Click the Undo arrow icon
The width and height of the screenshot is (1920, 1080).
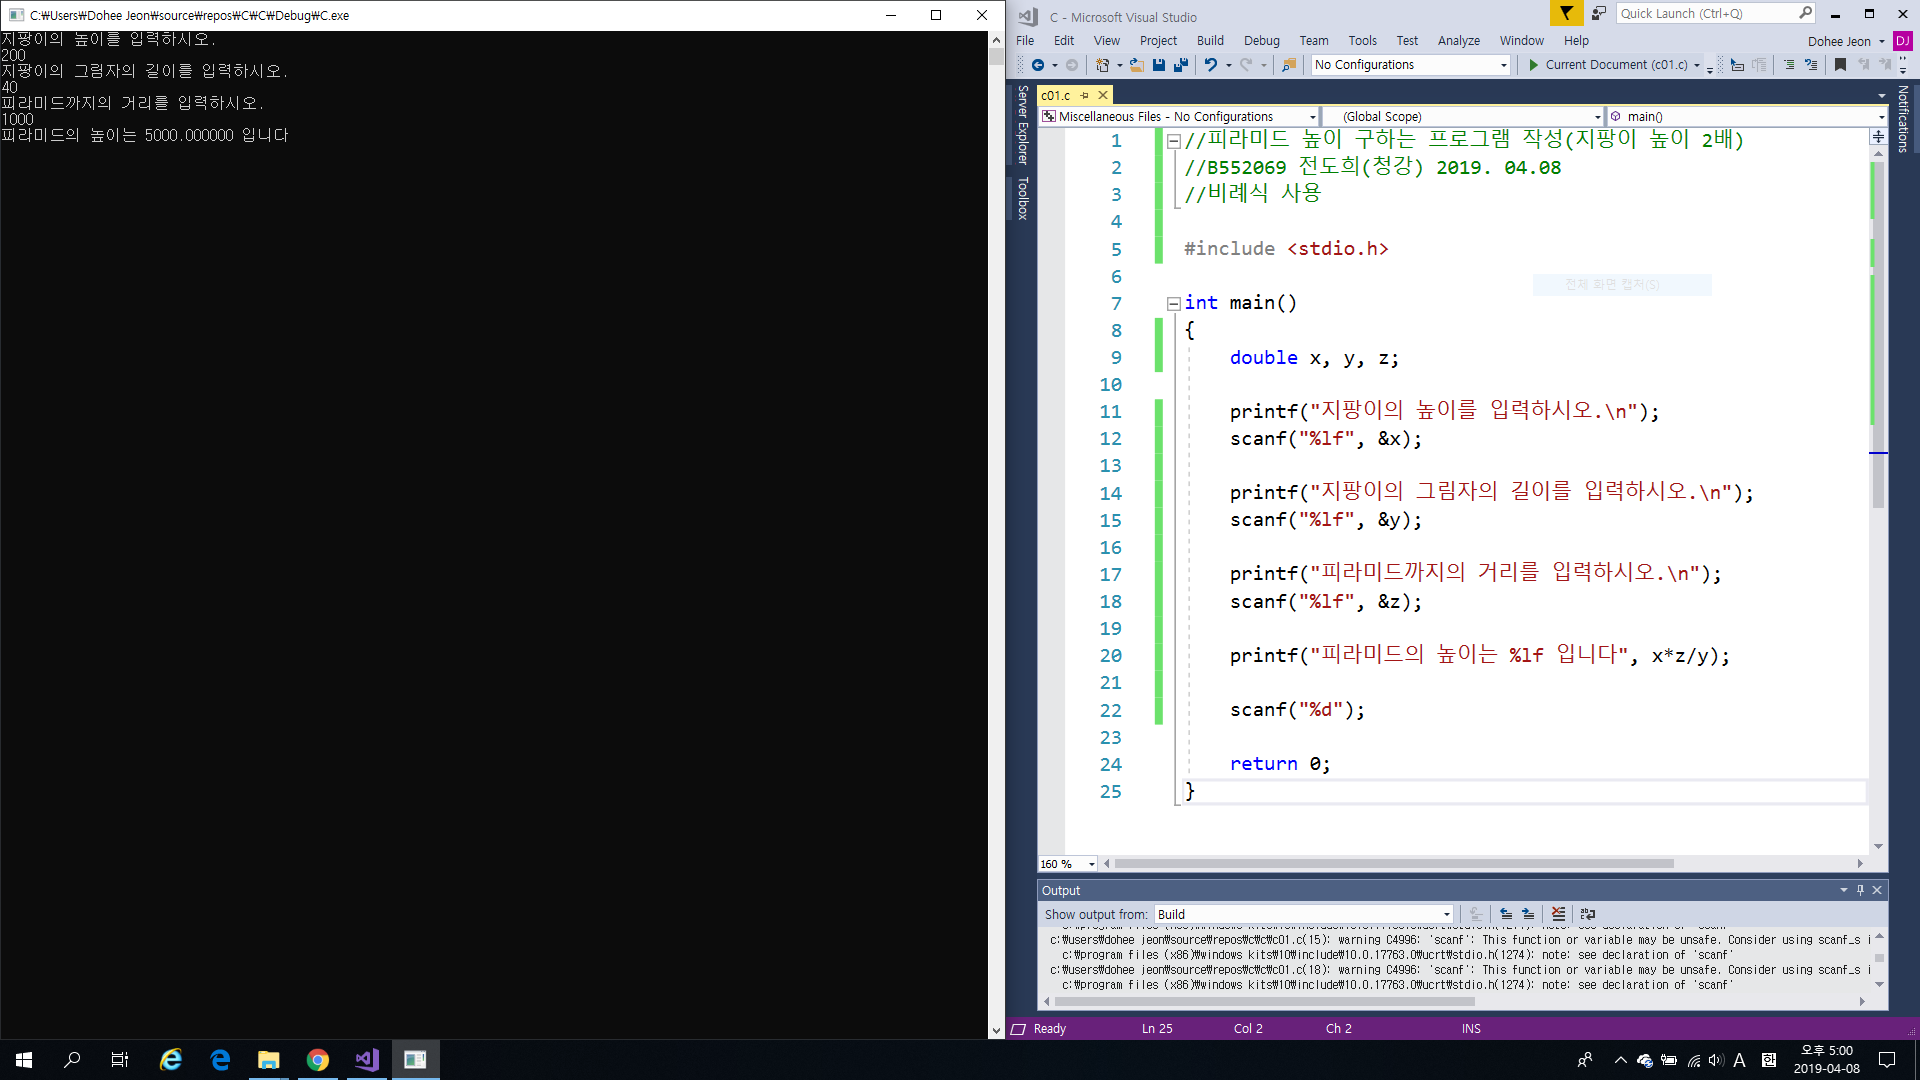pyautogui.click(x=1210, y=65)
